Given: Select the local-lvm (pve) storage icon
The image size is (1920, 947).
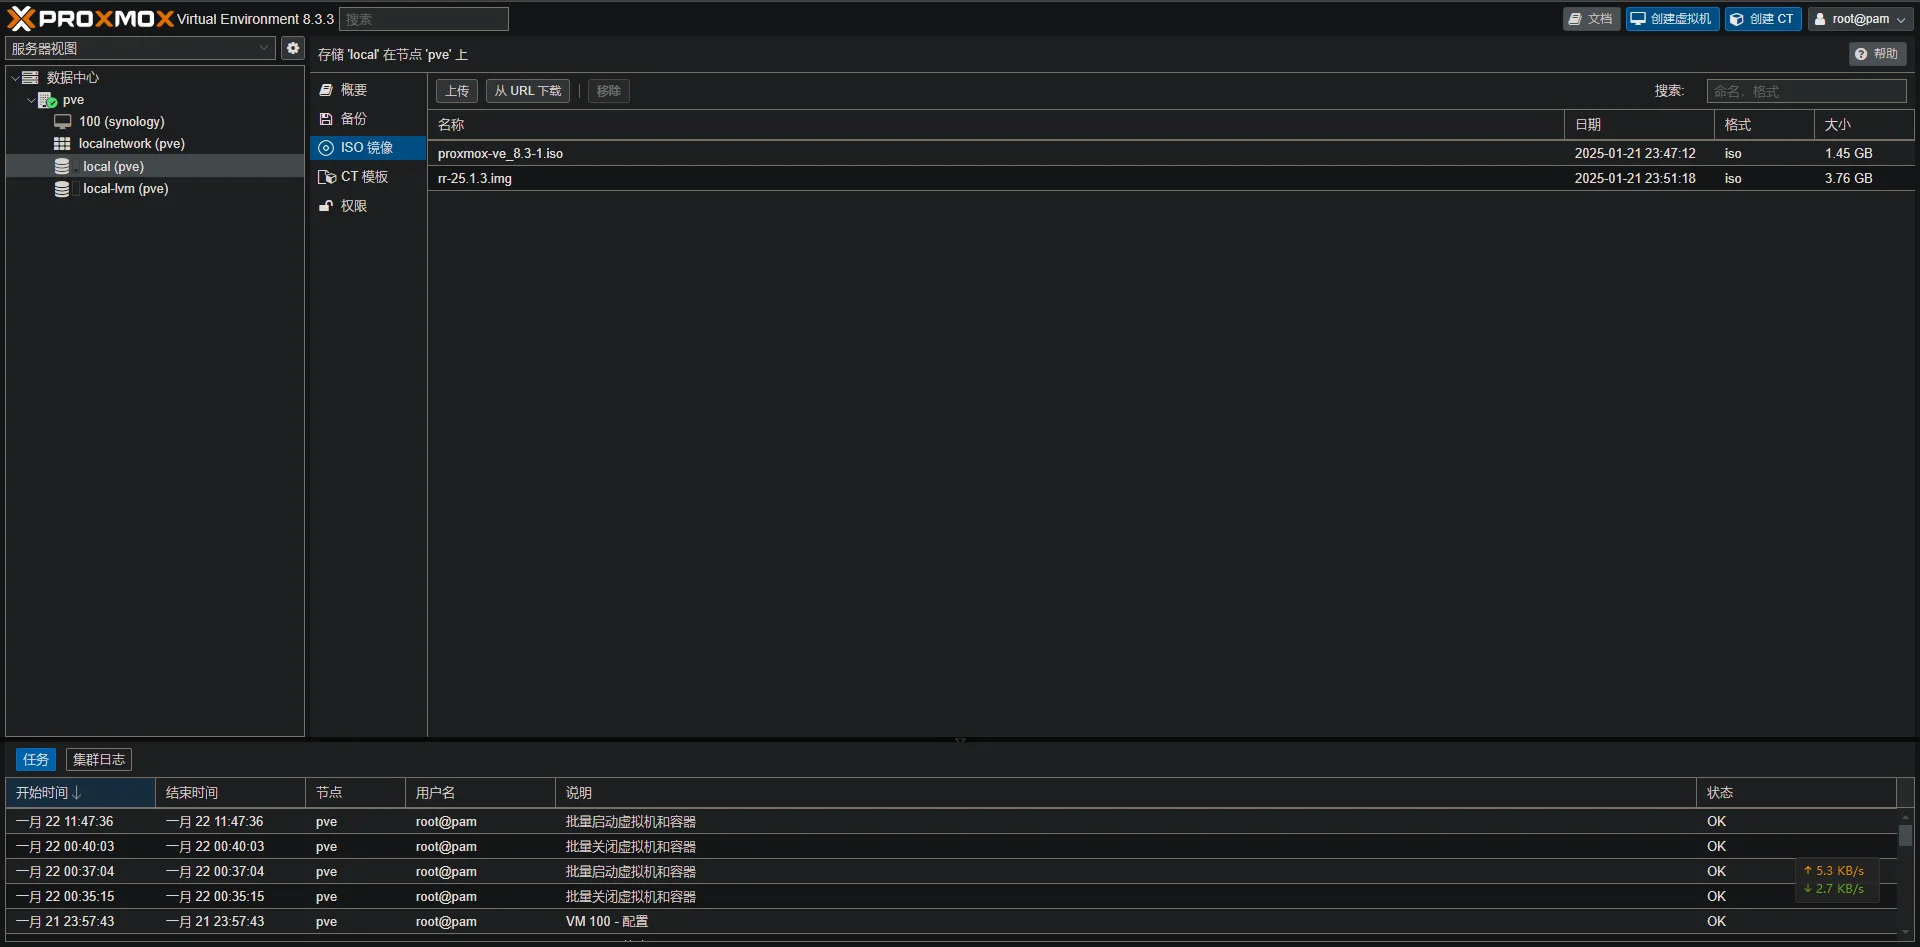Looking at the screenshot, I should (x=62, y=188).
